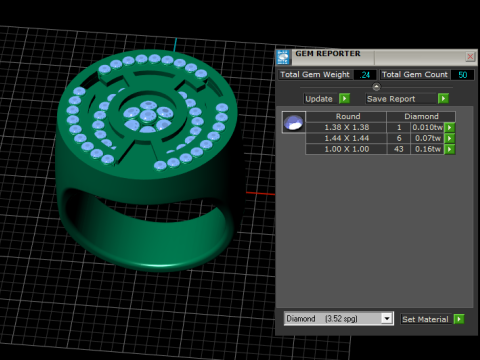The width and height of the screenshot is (480, 360).
Task: Click the Total Gem Weight label
Action: [315, 75]
